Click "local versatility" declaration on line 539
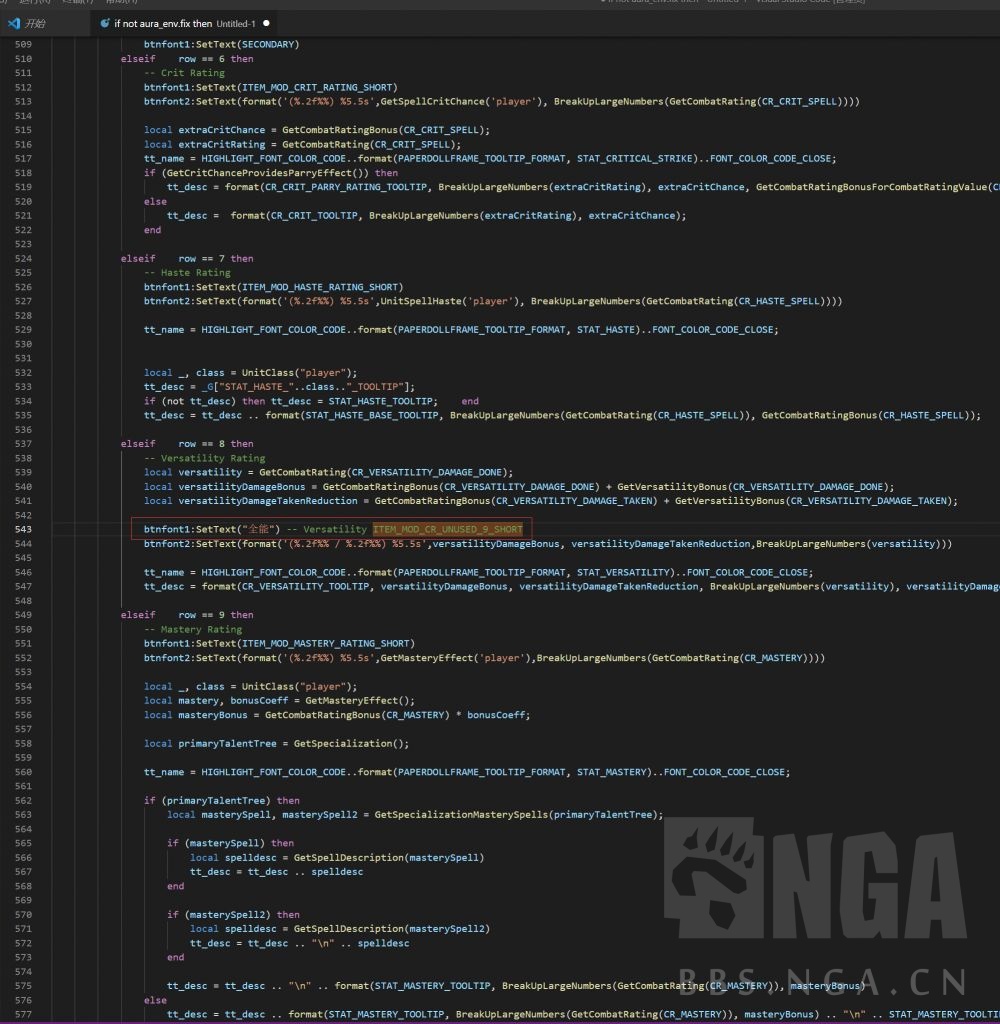The width and height of the screenshot is (1000, 1024). [193, 473]
